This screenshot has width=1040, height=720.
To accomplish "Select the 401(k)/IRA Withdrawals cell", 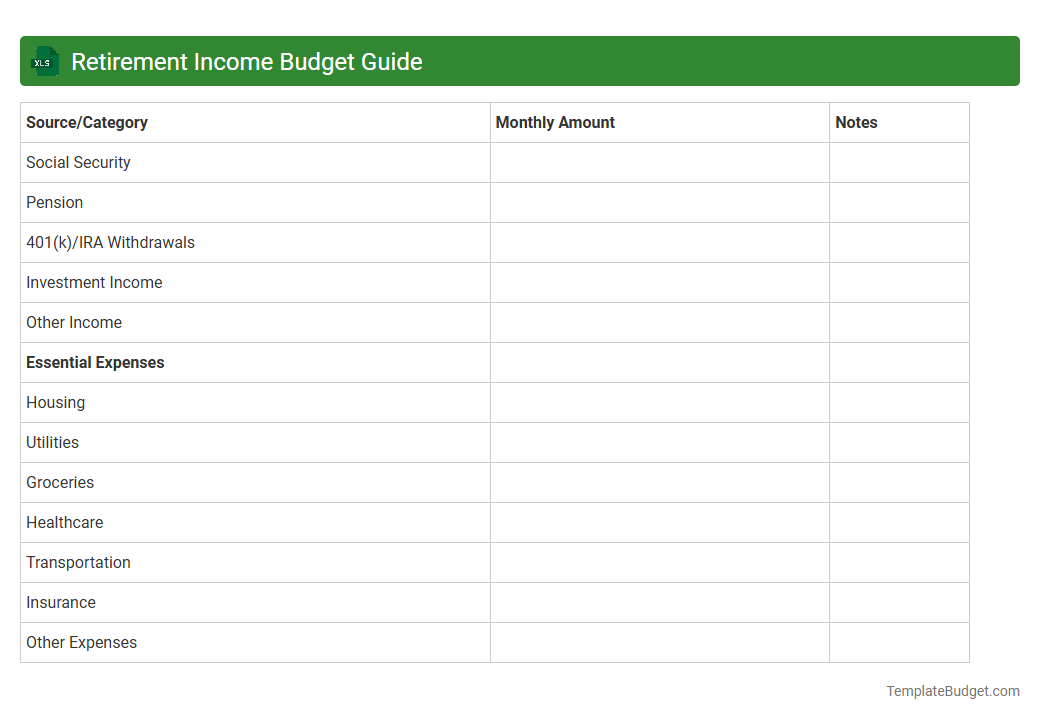I will pos(110,242).
